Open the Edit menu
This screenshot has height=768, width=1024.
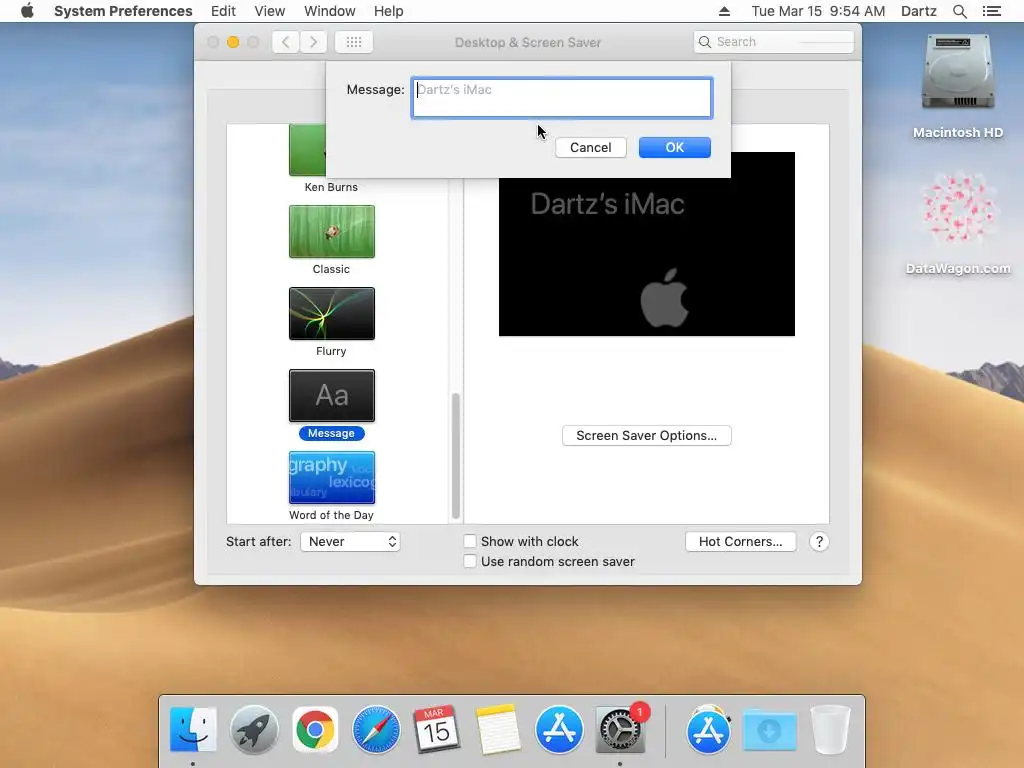tap(223, 11)
